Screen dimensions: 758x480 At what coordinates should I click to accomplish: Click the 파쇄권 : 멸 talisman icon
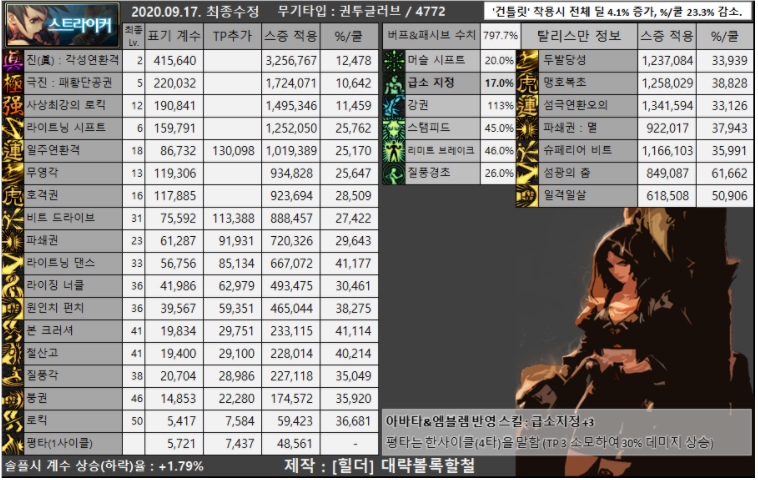click(527, 128)
